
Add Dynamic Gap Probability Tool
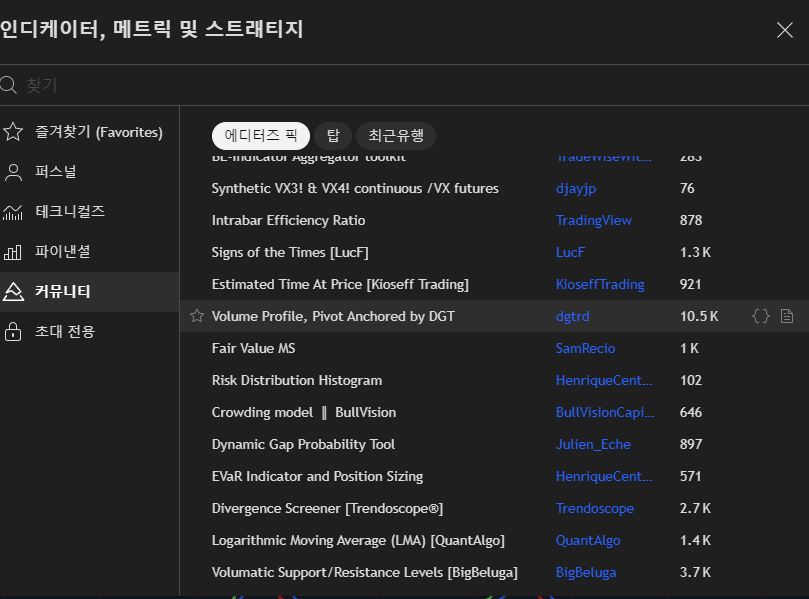(303, 444)
